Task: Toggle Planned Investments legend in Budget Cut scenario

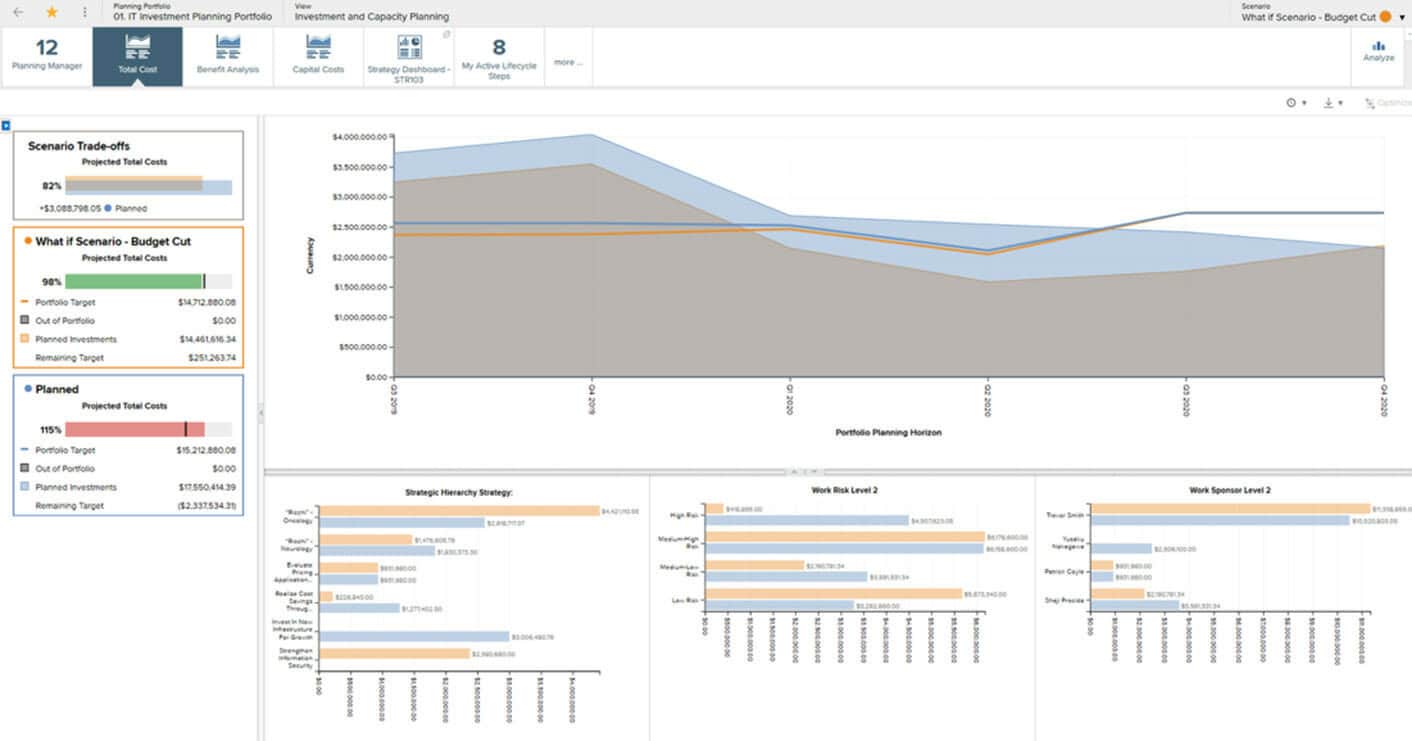Action: coord(25,339)
